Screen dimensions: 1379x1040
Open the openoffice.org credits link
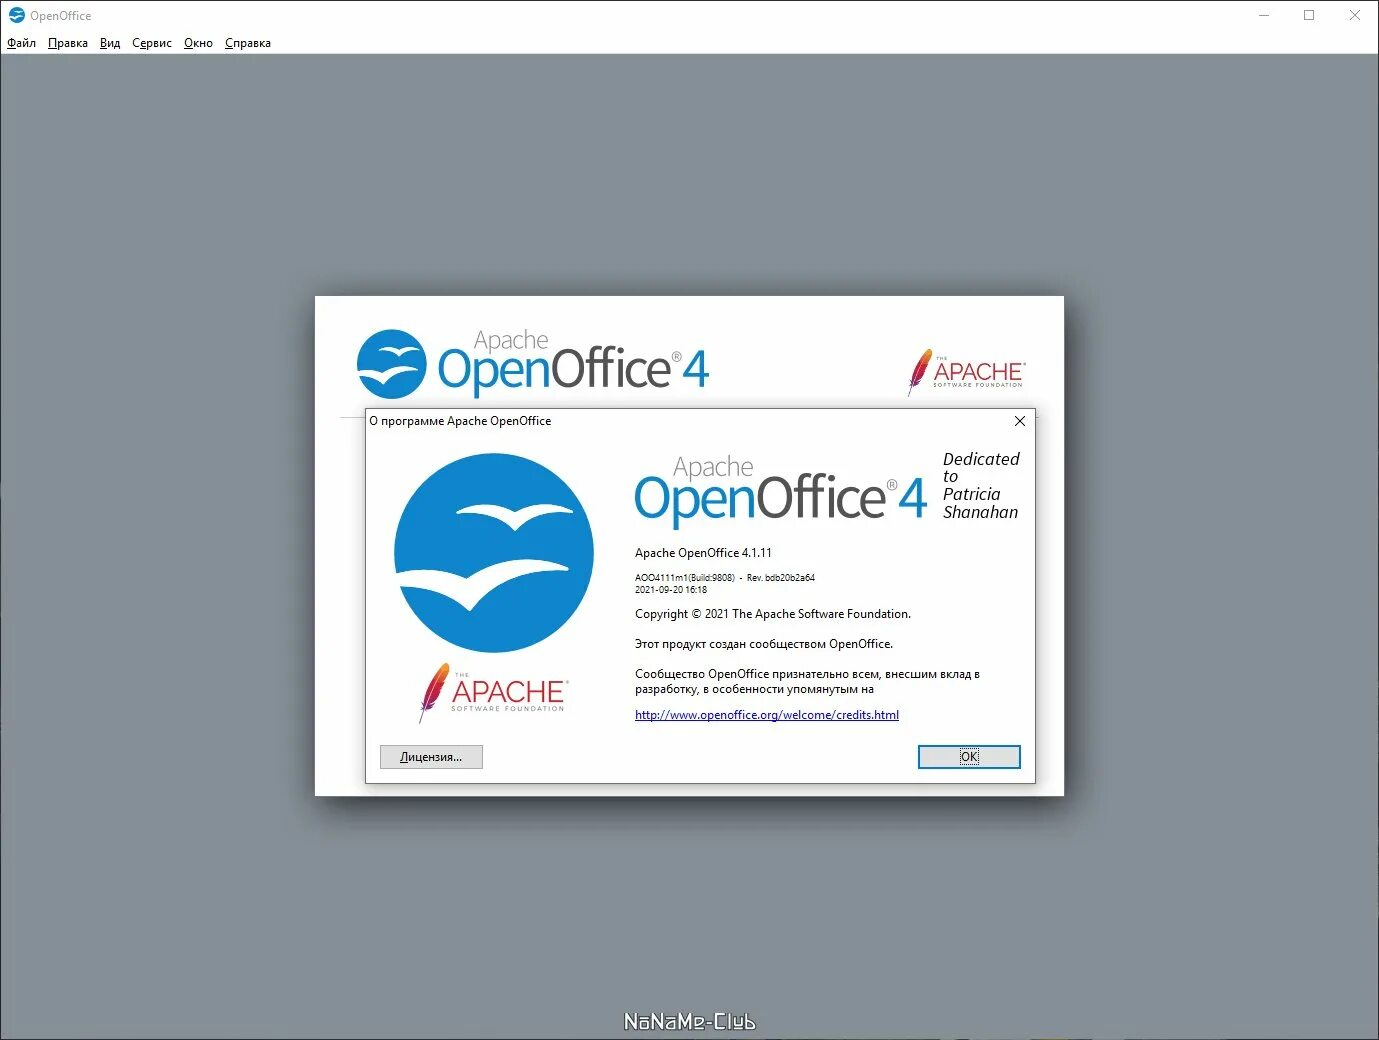(767, 715)
